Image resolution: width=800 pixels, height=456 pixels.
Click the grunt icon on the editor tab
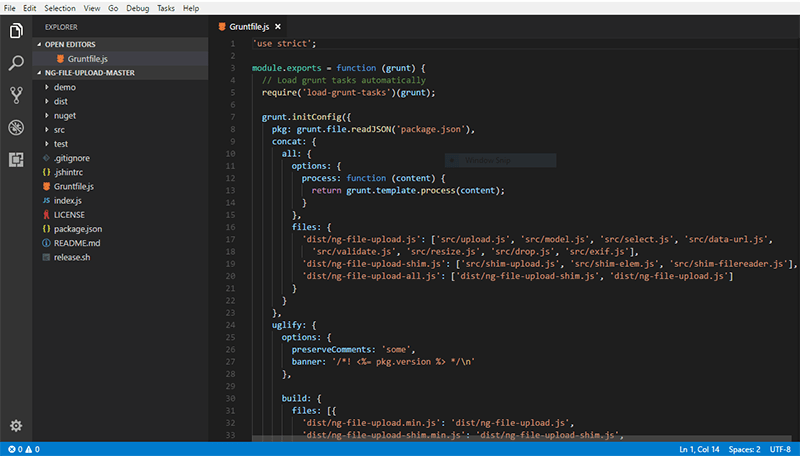click(x=222, y=27)
